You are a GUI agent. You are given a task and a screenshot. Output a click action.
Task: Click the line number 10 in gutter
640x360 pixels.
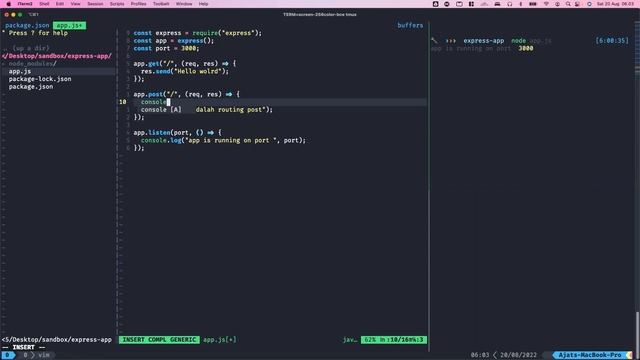123,102
